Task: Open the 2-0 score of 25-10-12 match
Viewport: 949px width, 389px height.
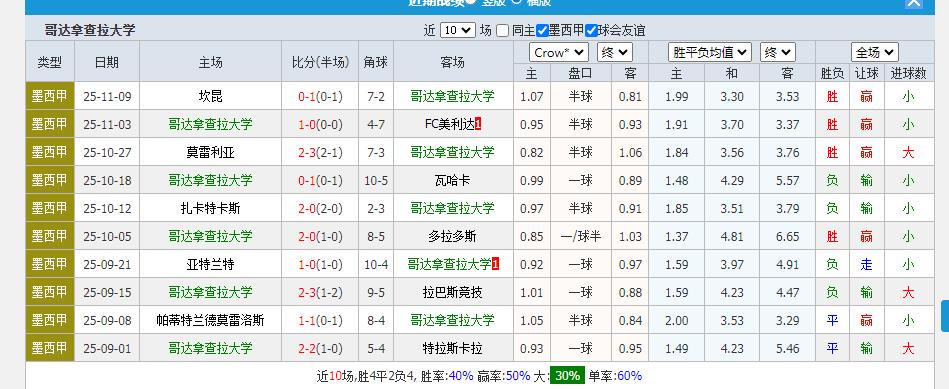Action: click(x=307, y=209)
